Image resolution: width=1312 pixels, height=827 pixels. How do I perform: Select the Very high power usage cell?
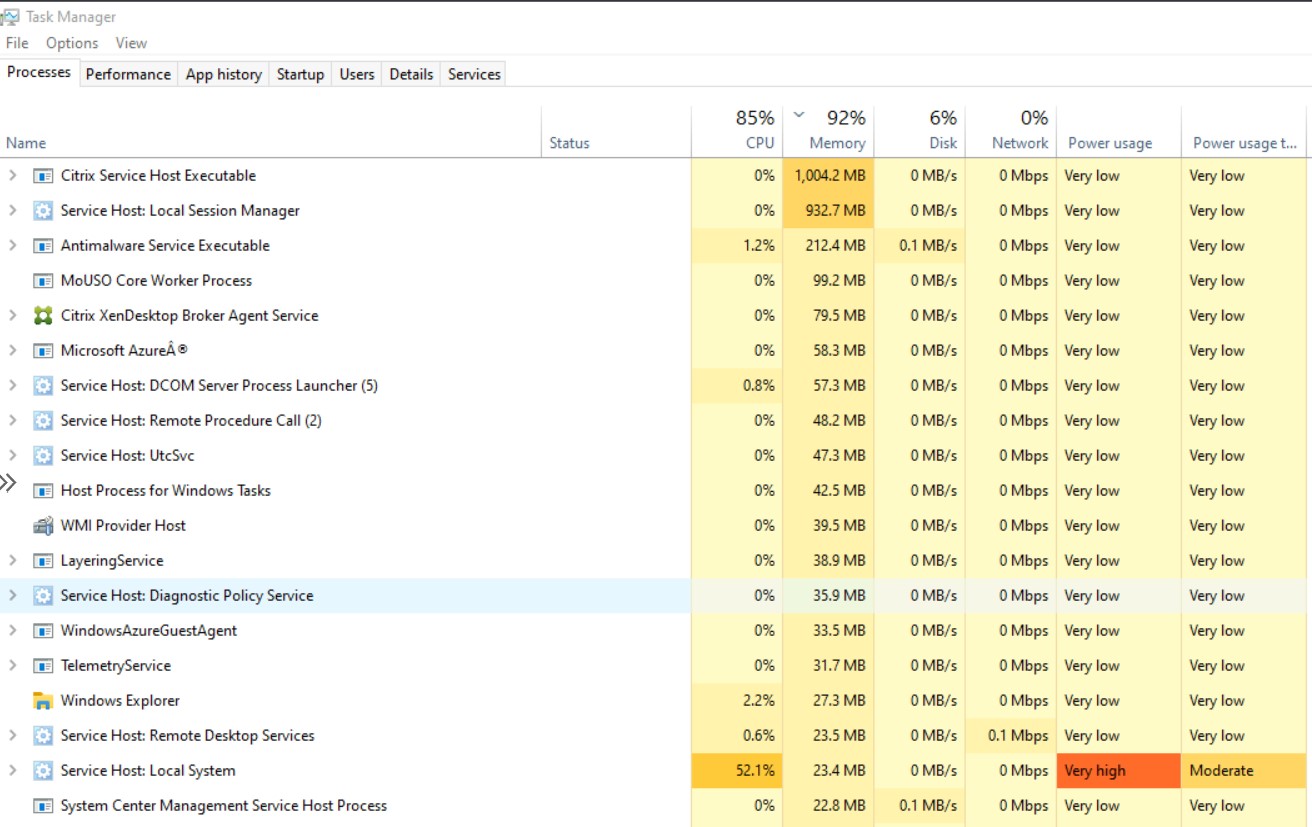(x=1118, y=771)
